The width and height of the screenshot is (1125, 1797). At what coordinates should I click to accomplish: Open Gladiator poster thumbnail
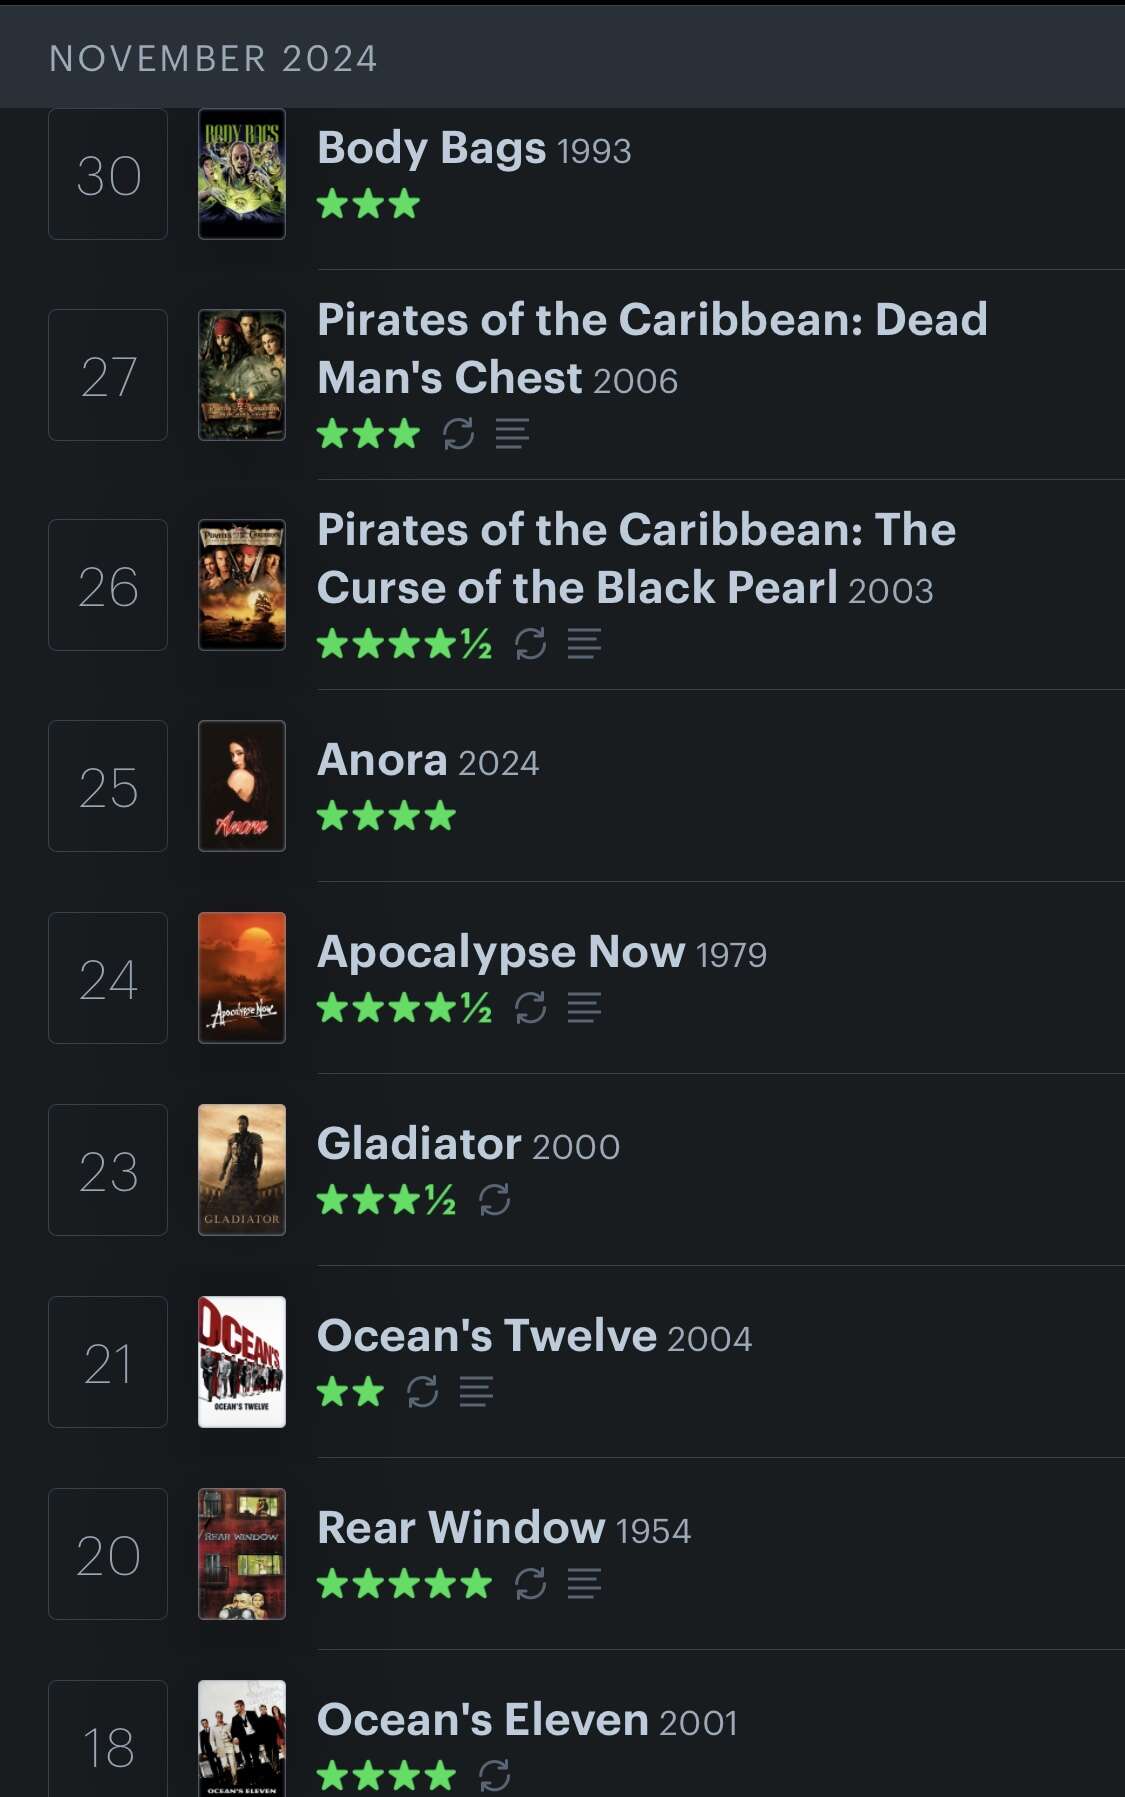[242, 1170]
